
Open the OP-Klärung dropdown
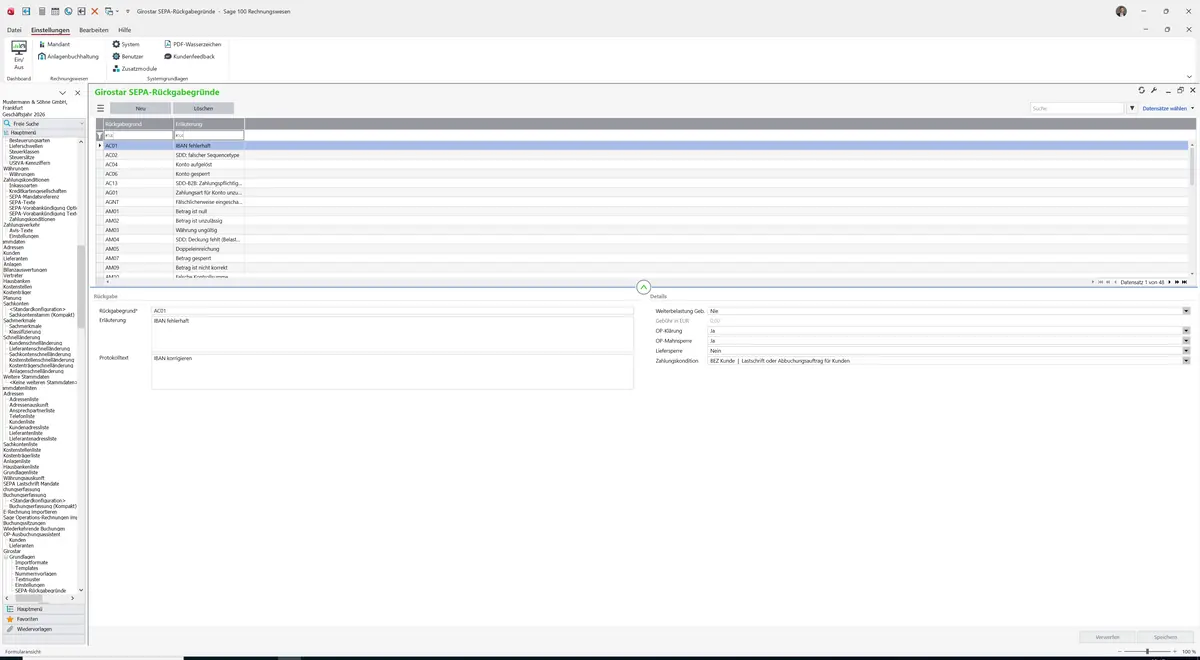[x=1186, y=331]
